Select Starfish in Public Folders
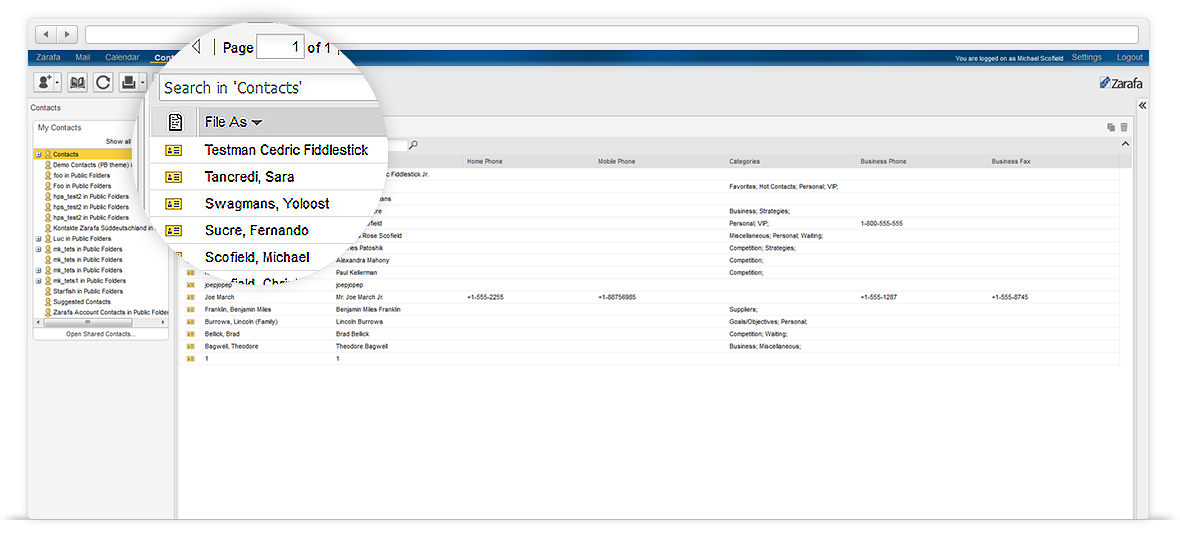This screenshot has height=535, width=1180. tap(87, 291)
